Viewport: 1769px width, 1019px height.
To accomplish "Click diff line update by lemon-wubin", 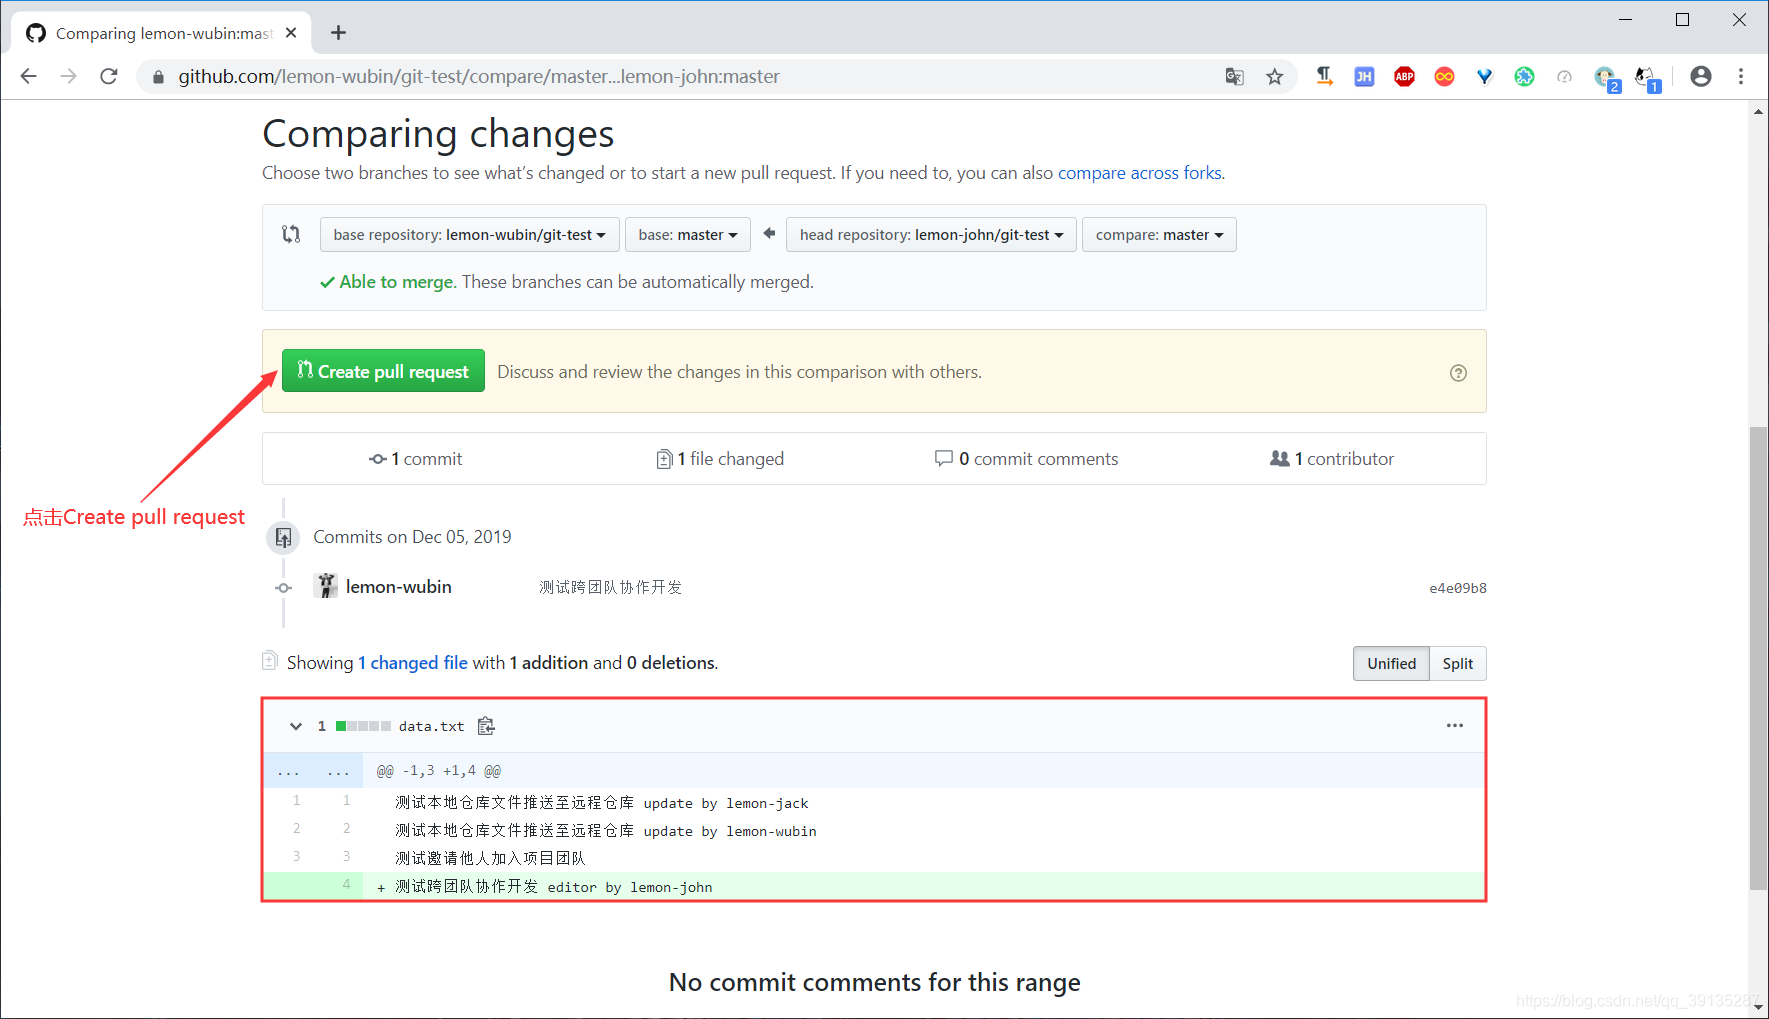I will coord(605,831).
